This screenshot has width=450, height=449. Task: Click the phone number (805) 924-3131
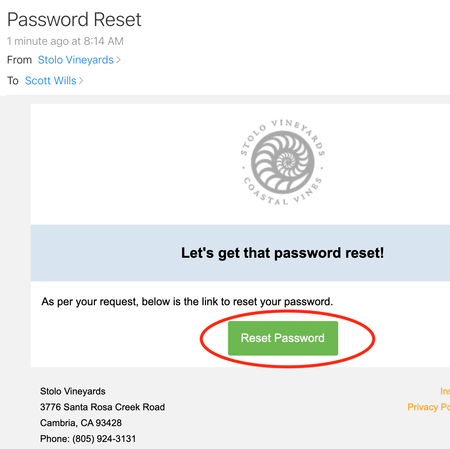point(104,439)
